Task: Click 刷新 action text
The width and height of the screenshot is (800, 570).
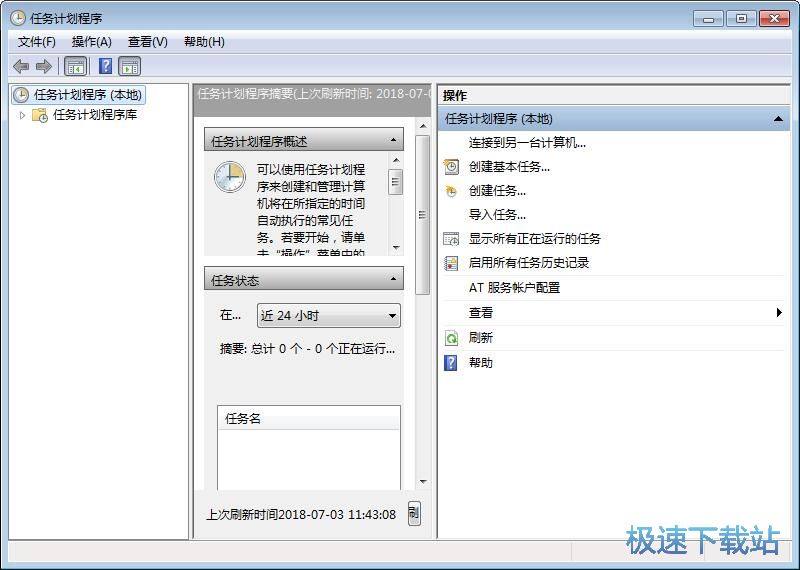Action: [x=481, y=338]
